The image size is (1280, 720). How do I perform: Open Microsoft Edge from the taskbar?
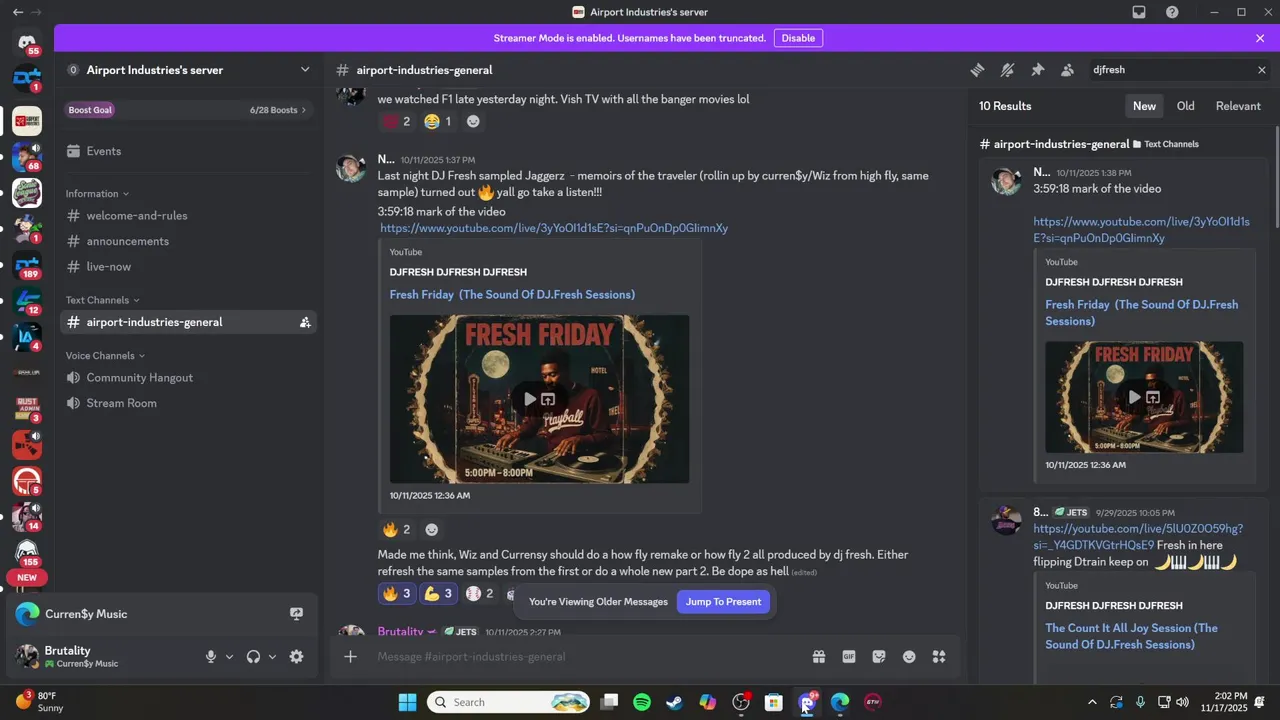(x=840, y=702)
